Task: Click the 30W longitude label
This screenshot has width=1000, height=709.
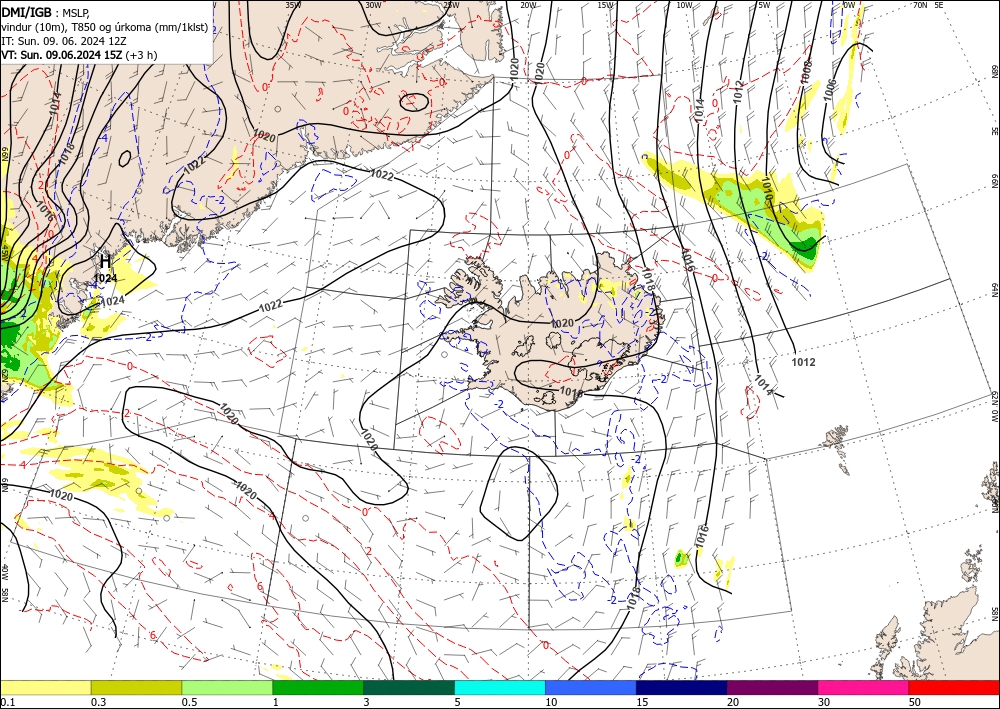Action: pos(373,5)
